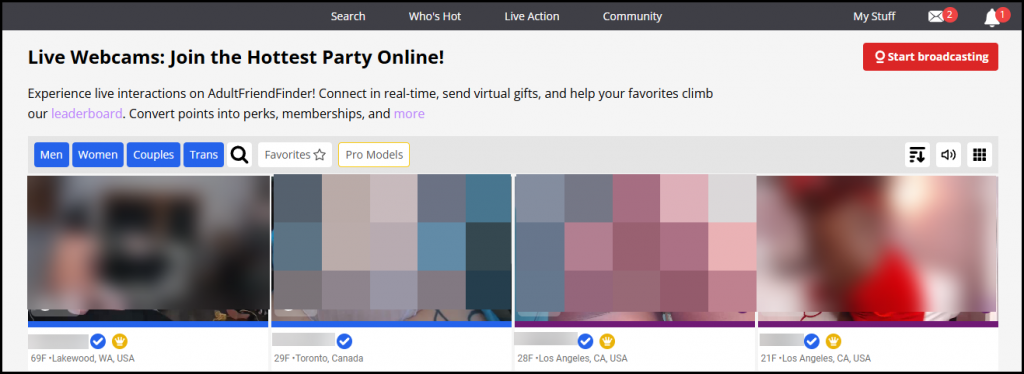Toggle the Trans filter
1024x374 pixels.
point(204,155)
